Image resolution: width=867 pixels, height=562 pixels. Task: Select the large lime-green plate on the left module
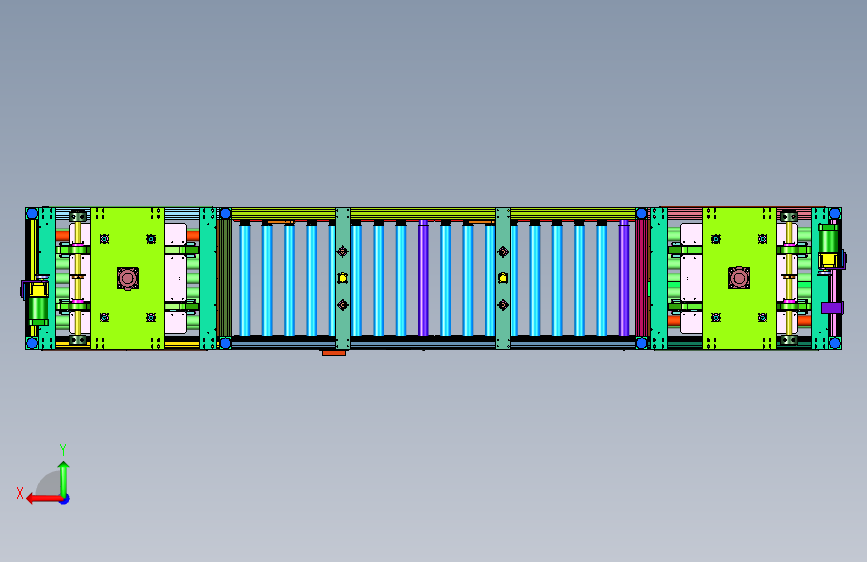[x=128, y=278]
